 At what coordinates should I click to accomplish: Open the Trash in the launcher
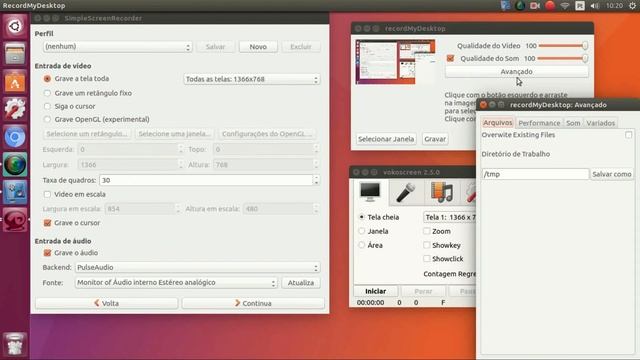pyautogui.click(x=15, y=344)
